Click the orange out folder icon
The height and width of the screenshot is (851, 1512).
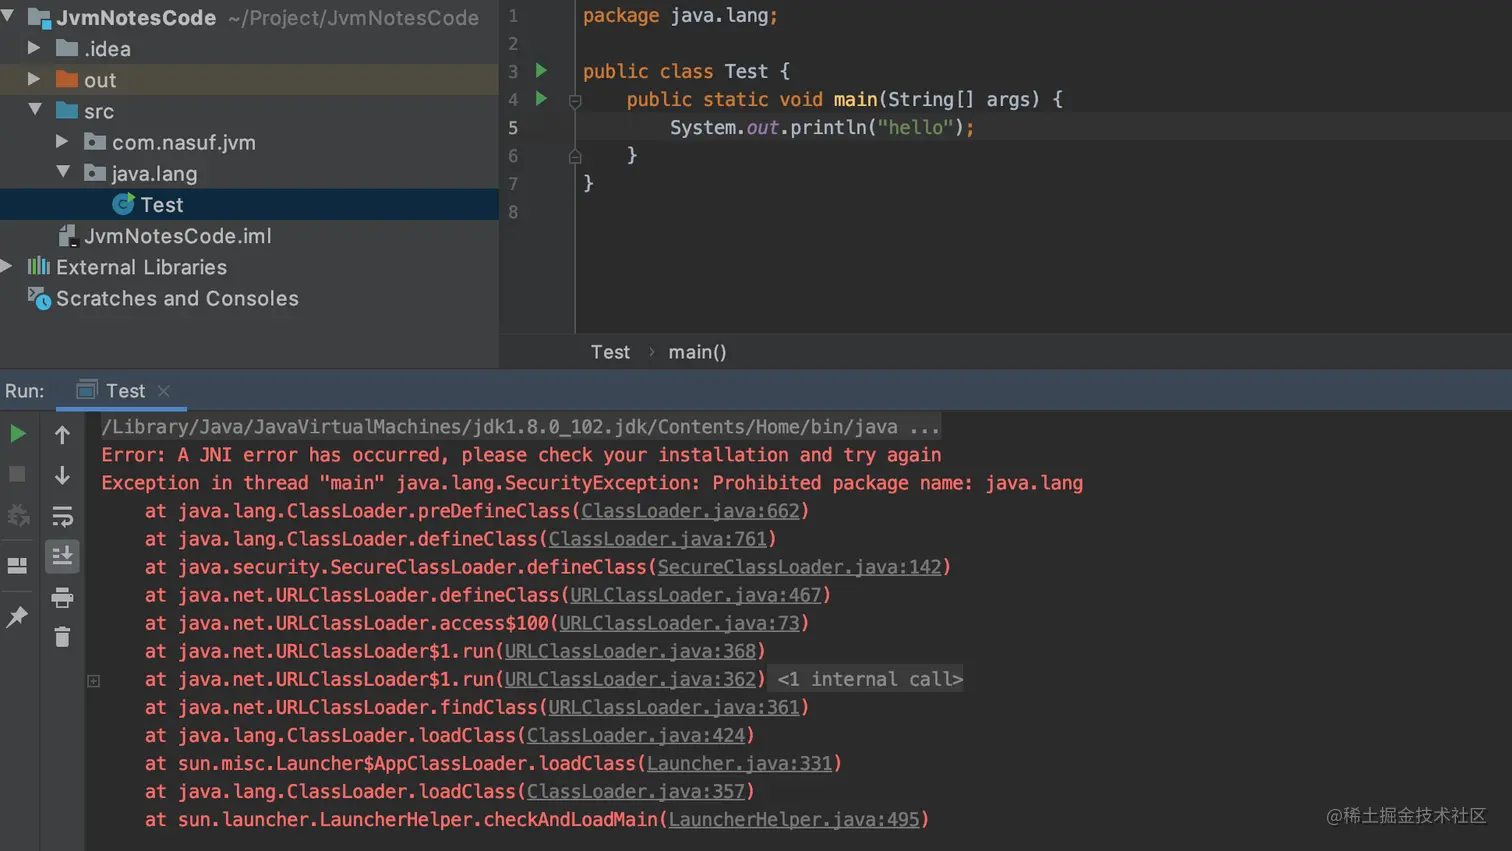click(67, 79)
